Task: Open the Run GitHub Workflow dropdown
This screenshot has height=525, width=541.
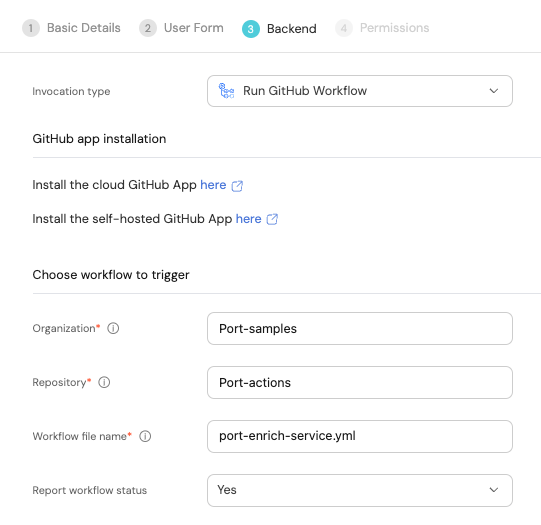Action: pyautogui.click(x=360, y=91)
